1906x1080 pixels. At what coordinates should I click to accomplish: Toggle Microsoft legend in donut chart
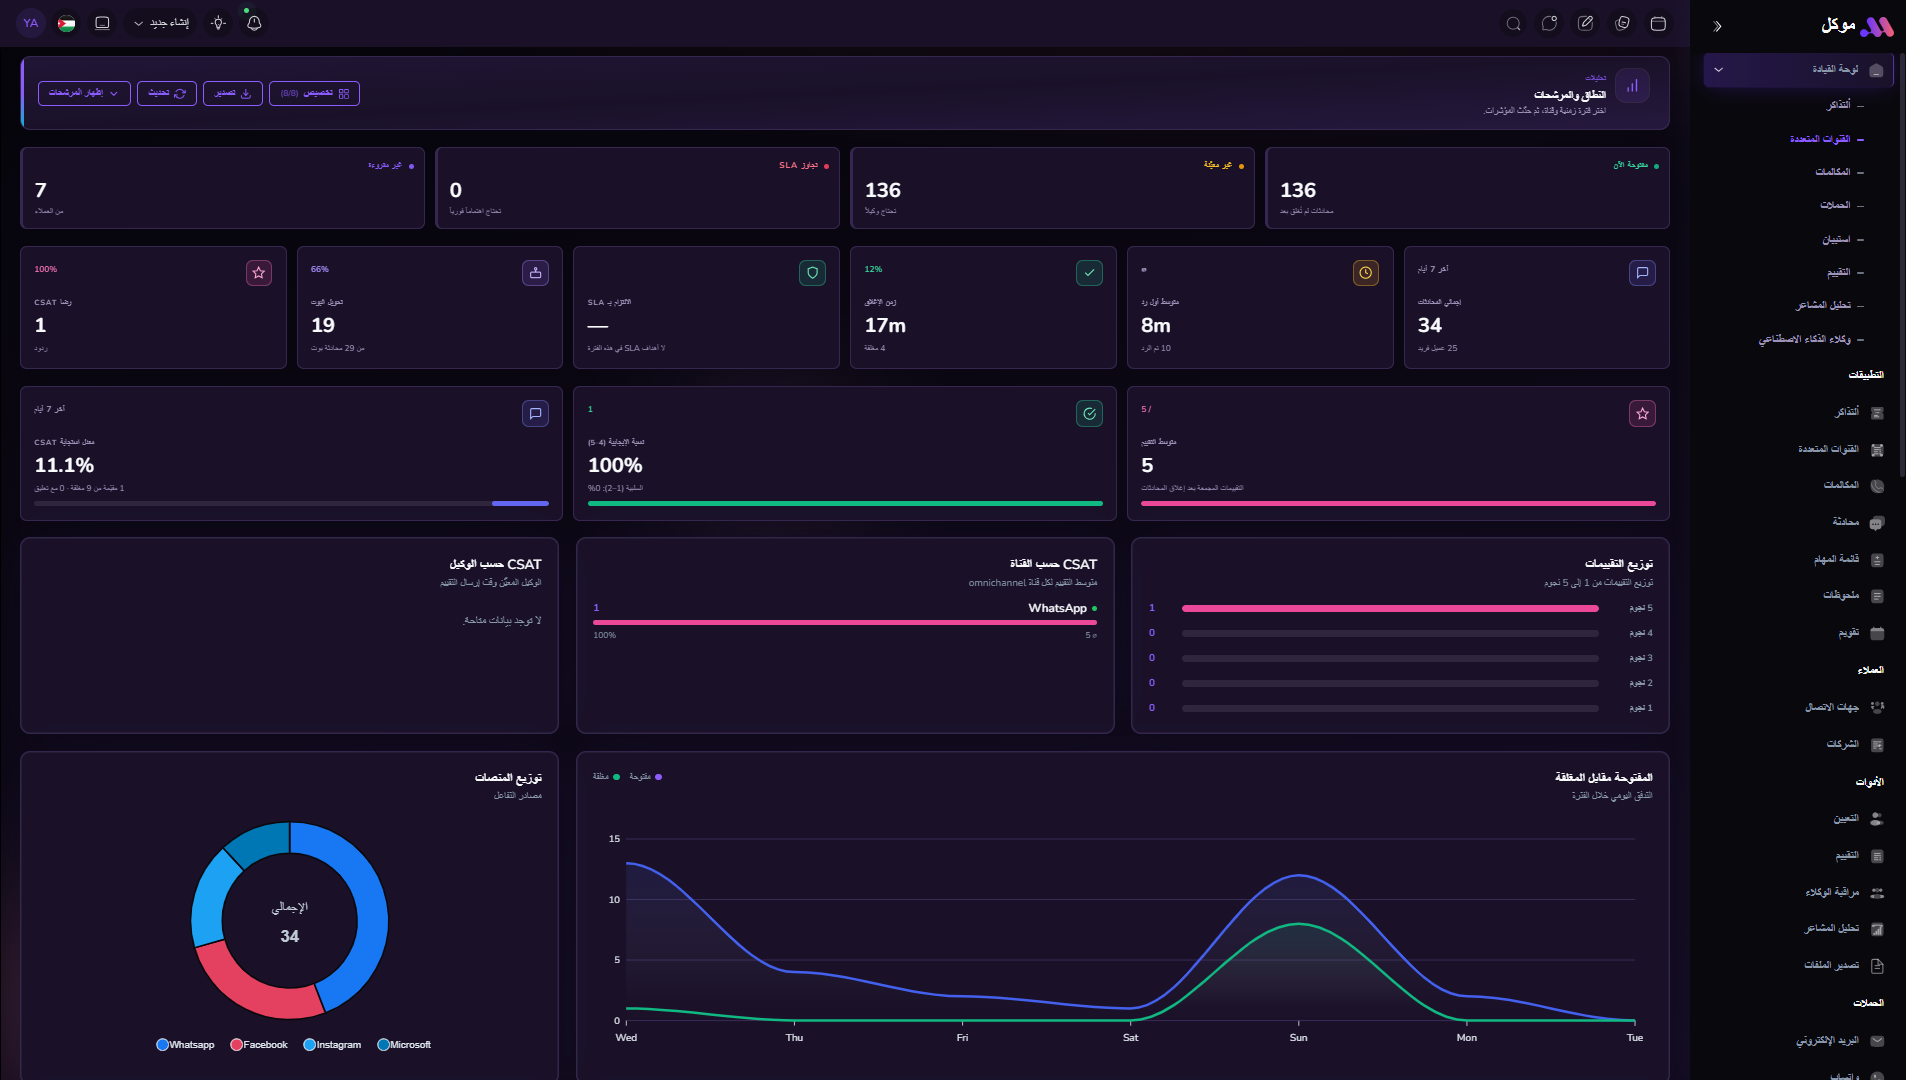(404, 1045)
